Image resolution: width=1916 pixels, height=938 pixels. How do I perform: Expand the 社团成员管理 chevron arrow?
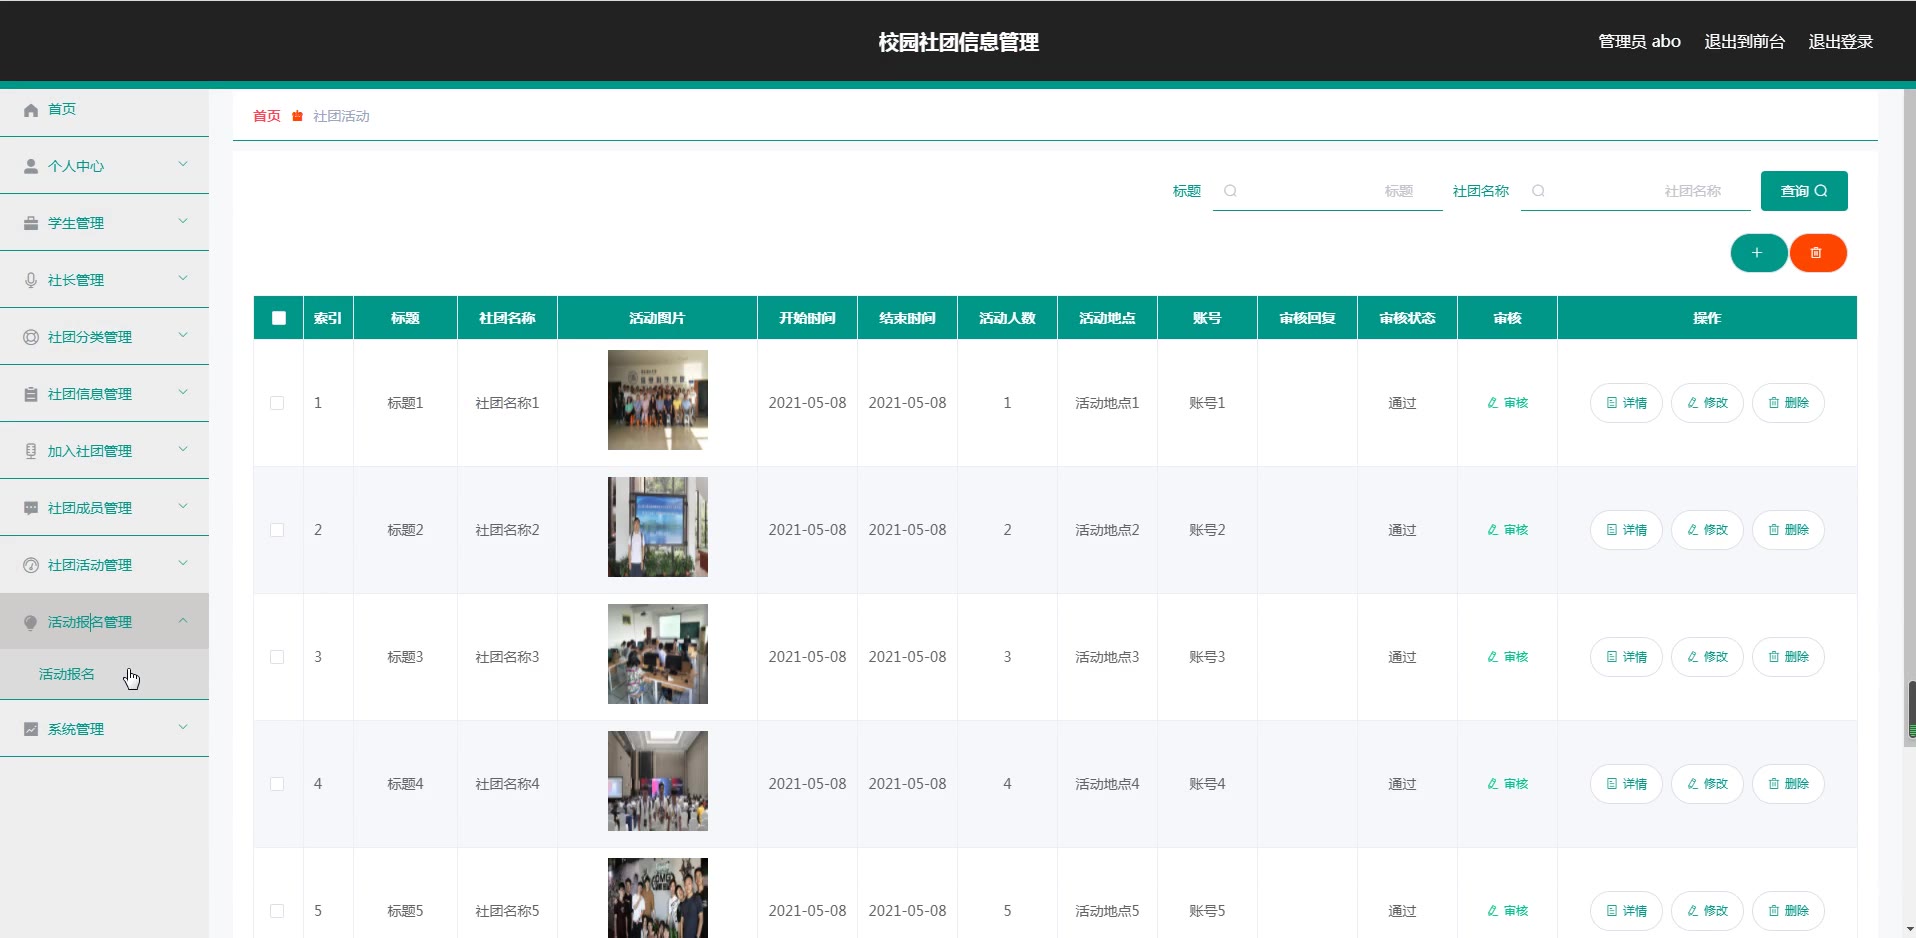[x=183, y=506]
